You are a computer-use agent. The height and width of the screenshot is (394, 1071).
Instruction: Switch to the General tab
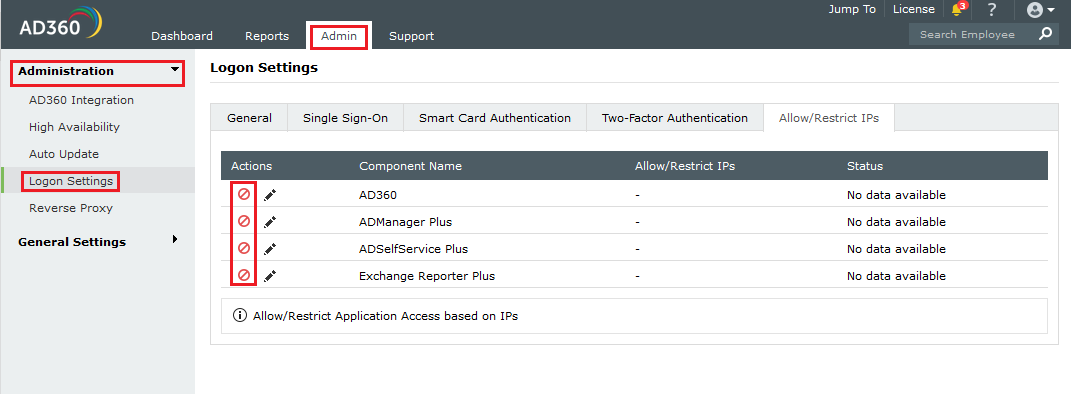249,118
